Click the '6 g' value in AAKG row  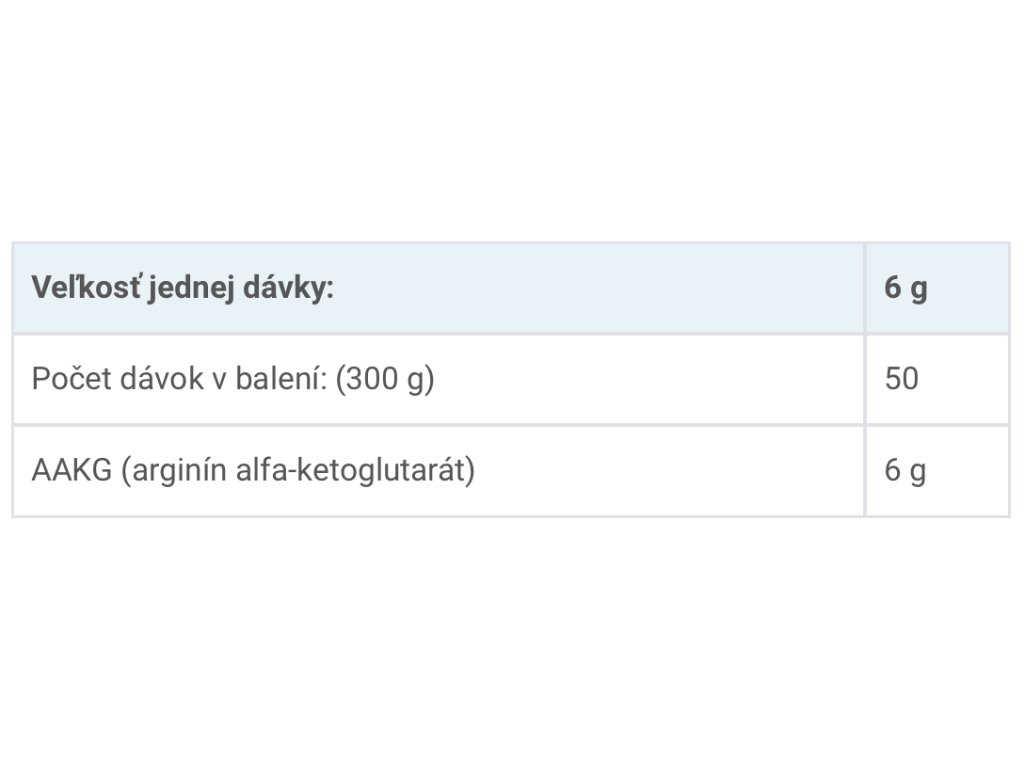coord(905,471)
